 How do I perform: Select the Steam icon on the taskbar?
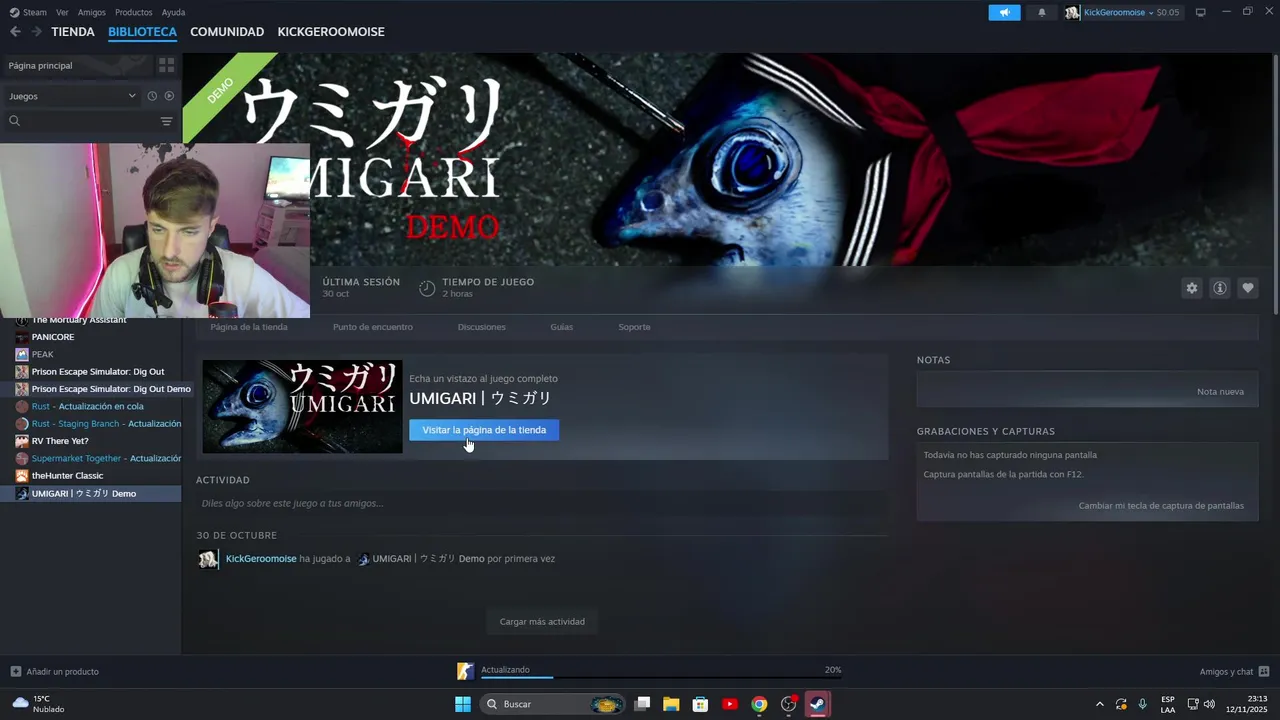817,704
